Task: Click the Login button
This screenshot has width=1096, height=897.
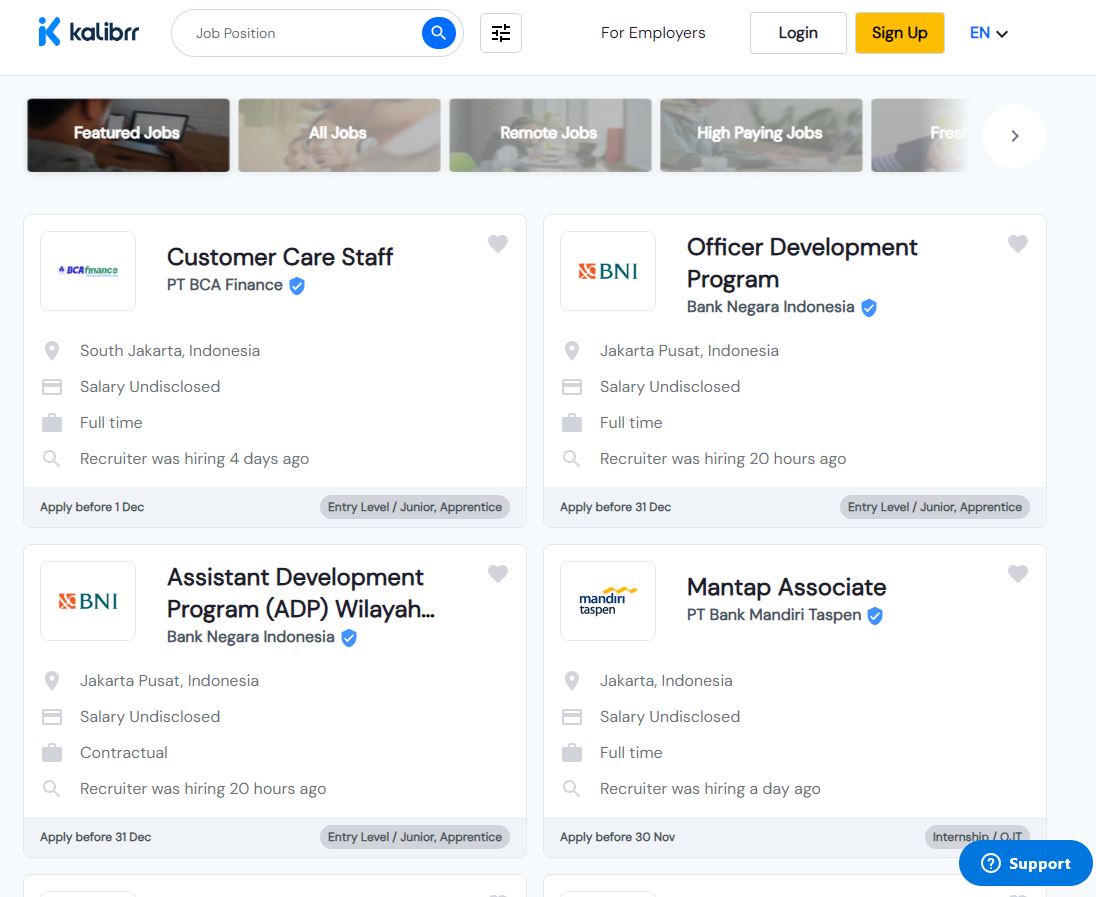Action: tap(798, 33)
